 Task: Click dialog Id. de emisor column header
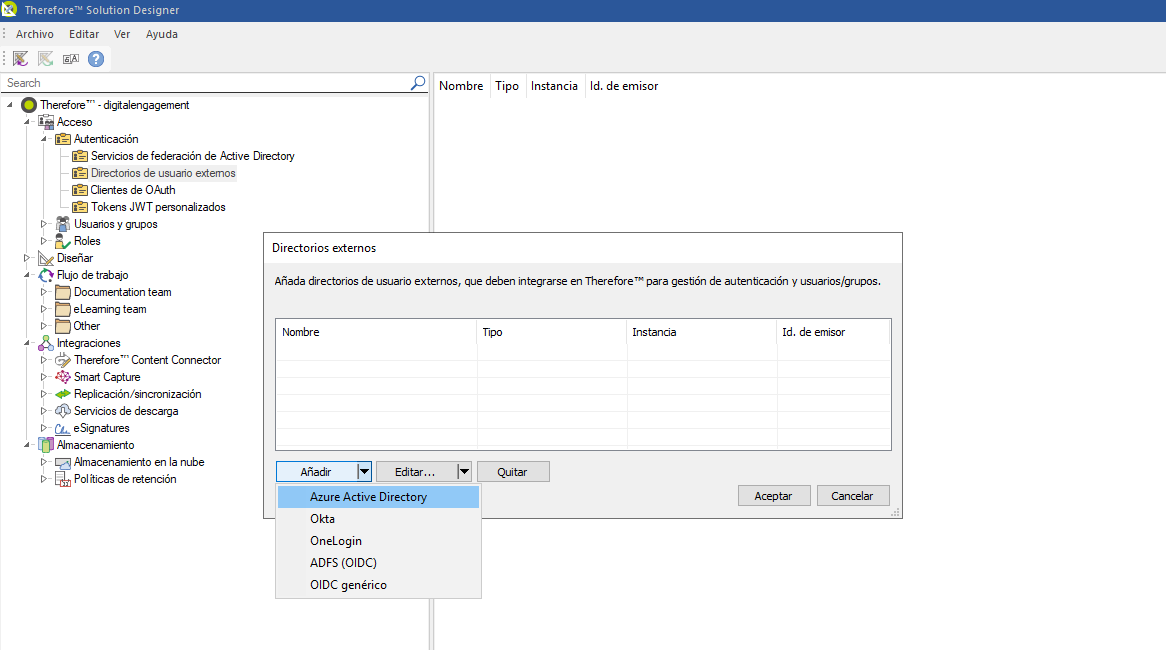click(x=833, y=332)
